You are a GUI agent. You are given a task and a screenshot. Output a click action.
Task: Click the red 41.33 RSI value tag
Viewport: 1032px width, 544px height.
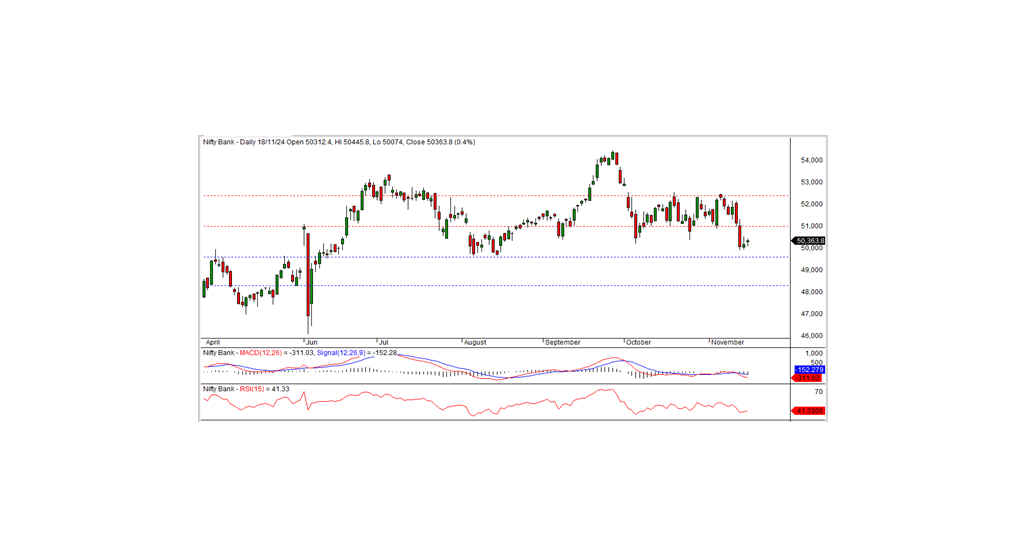point(808,411)
